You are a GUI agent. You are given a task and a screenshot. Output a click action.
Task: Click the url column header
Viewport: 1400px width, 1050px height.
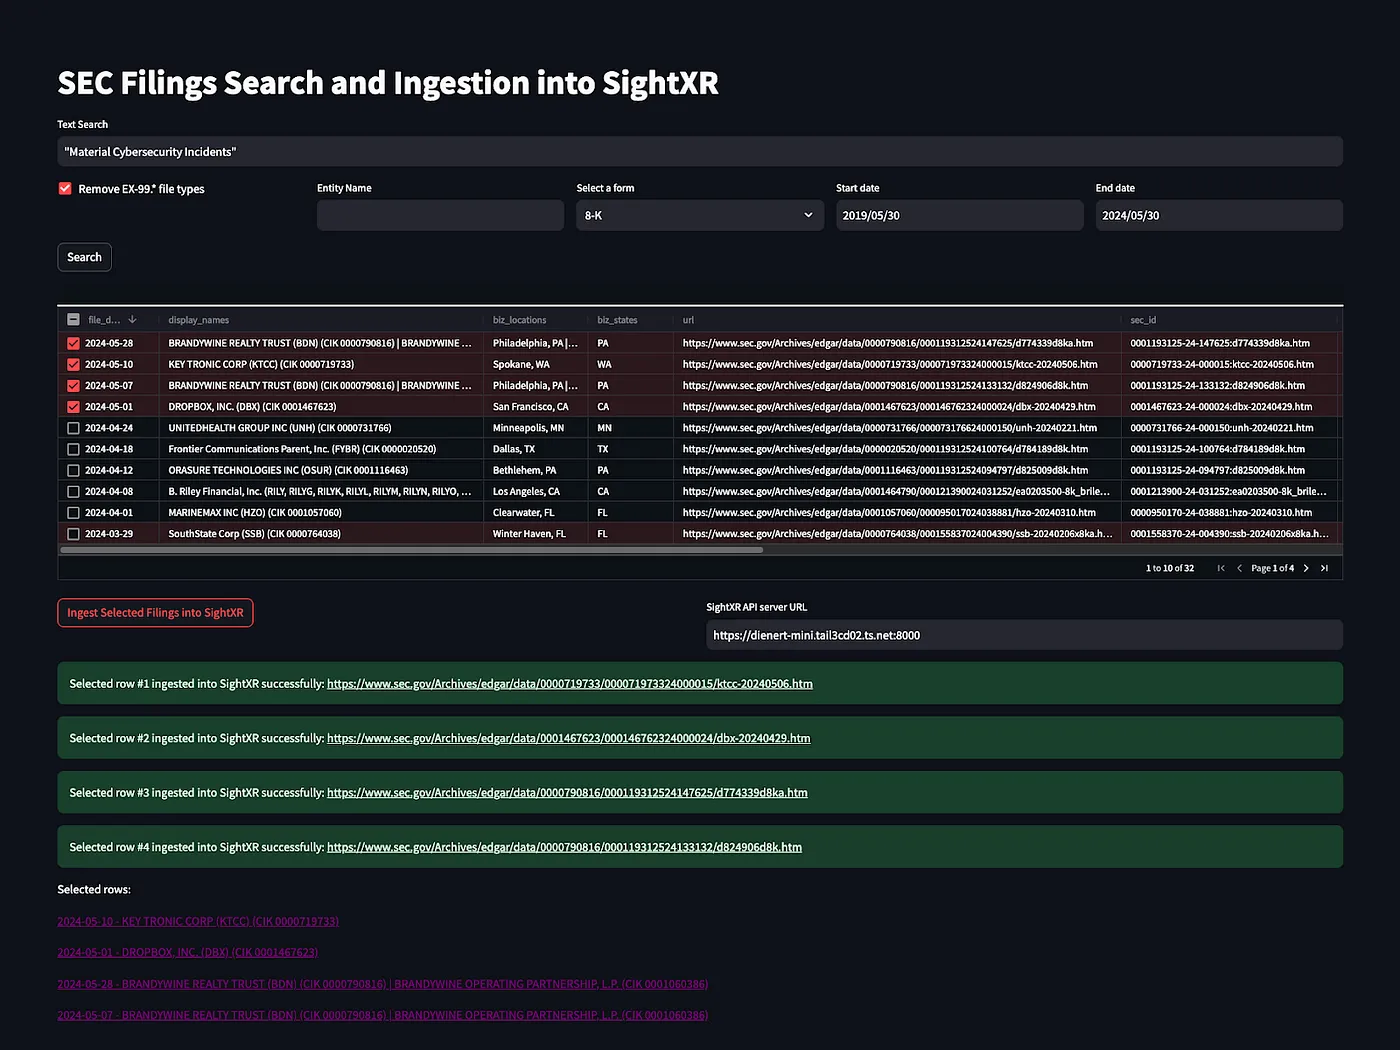pyautogui.click(x=688, y=320)
